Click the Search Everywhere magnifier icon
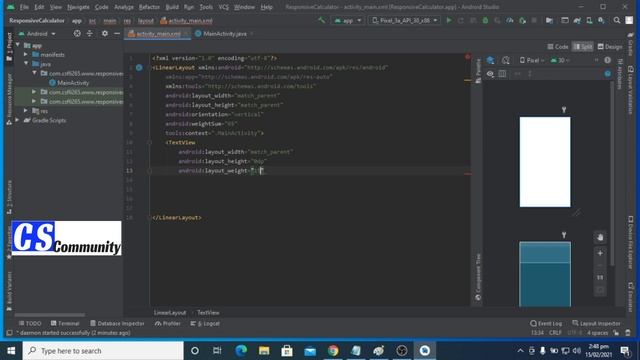The image size is (640, 360). [617, 20]
